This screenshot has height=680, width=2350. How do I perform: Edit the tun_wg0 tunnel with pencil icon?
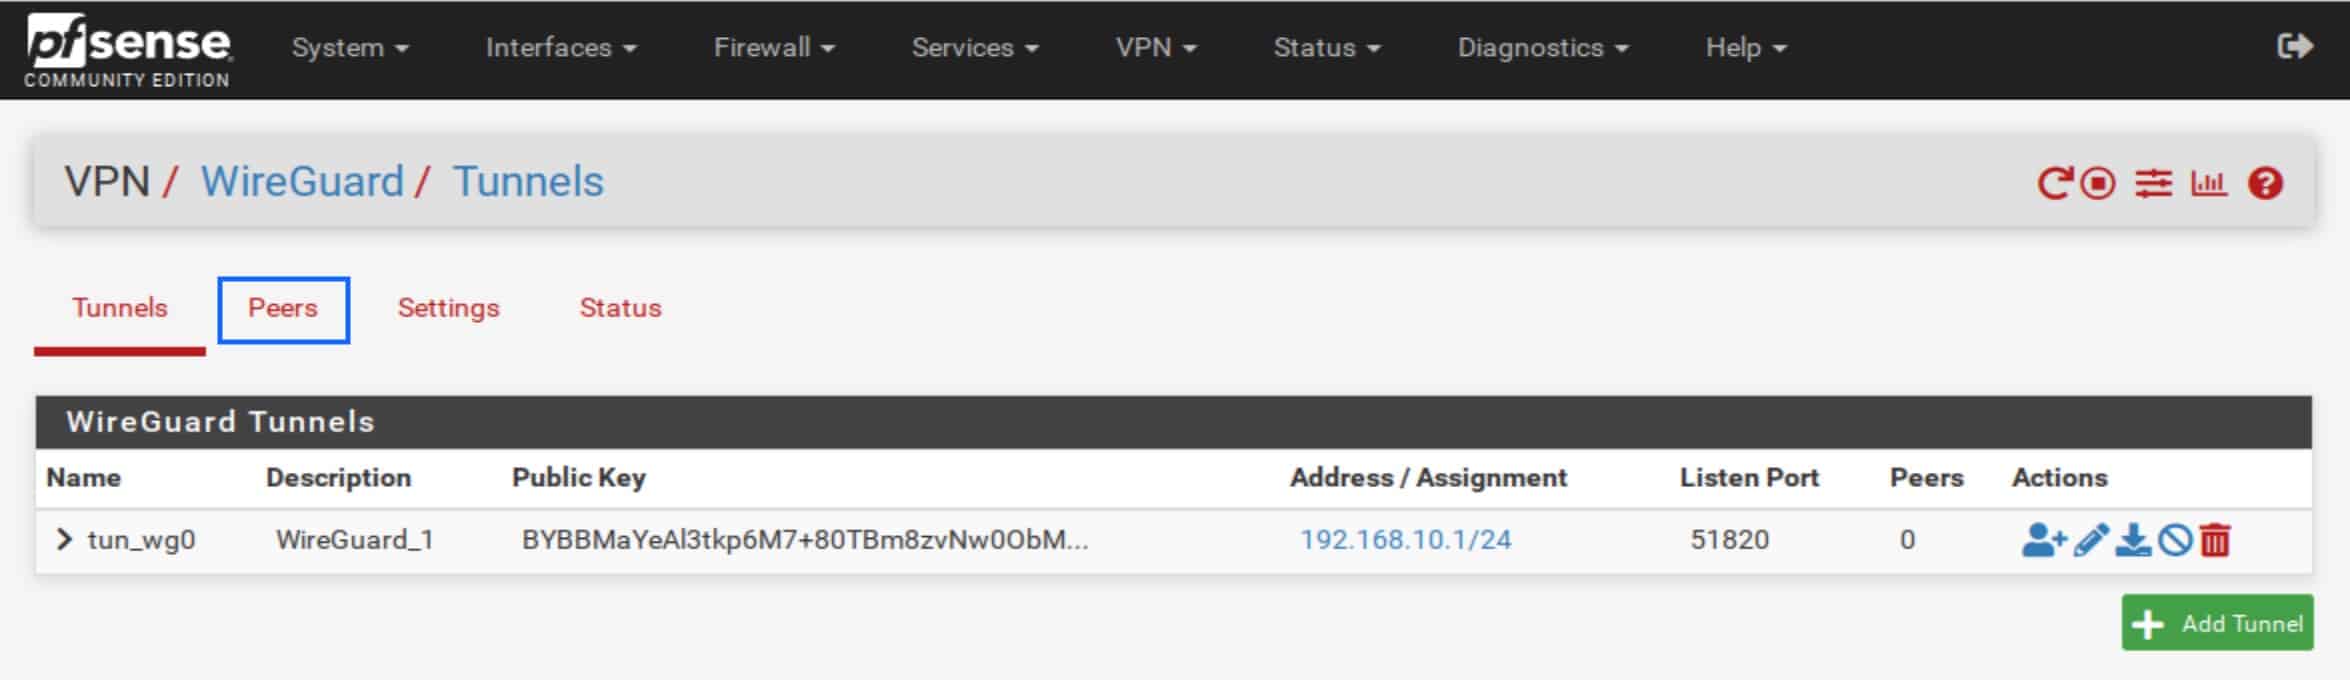(2091, 540)
